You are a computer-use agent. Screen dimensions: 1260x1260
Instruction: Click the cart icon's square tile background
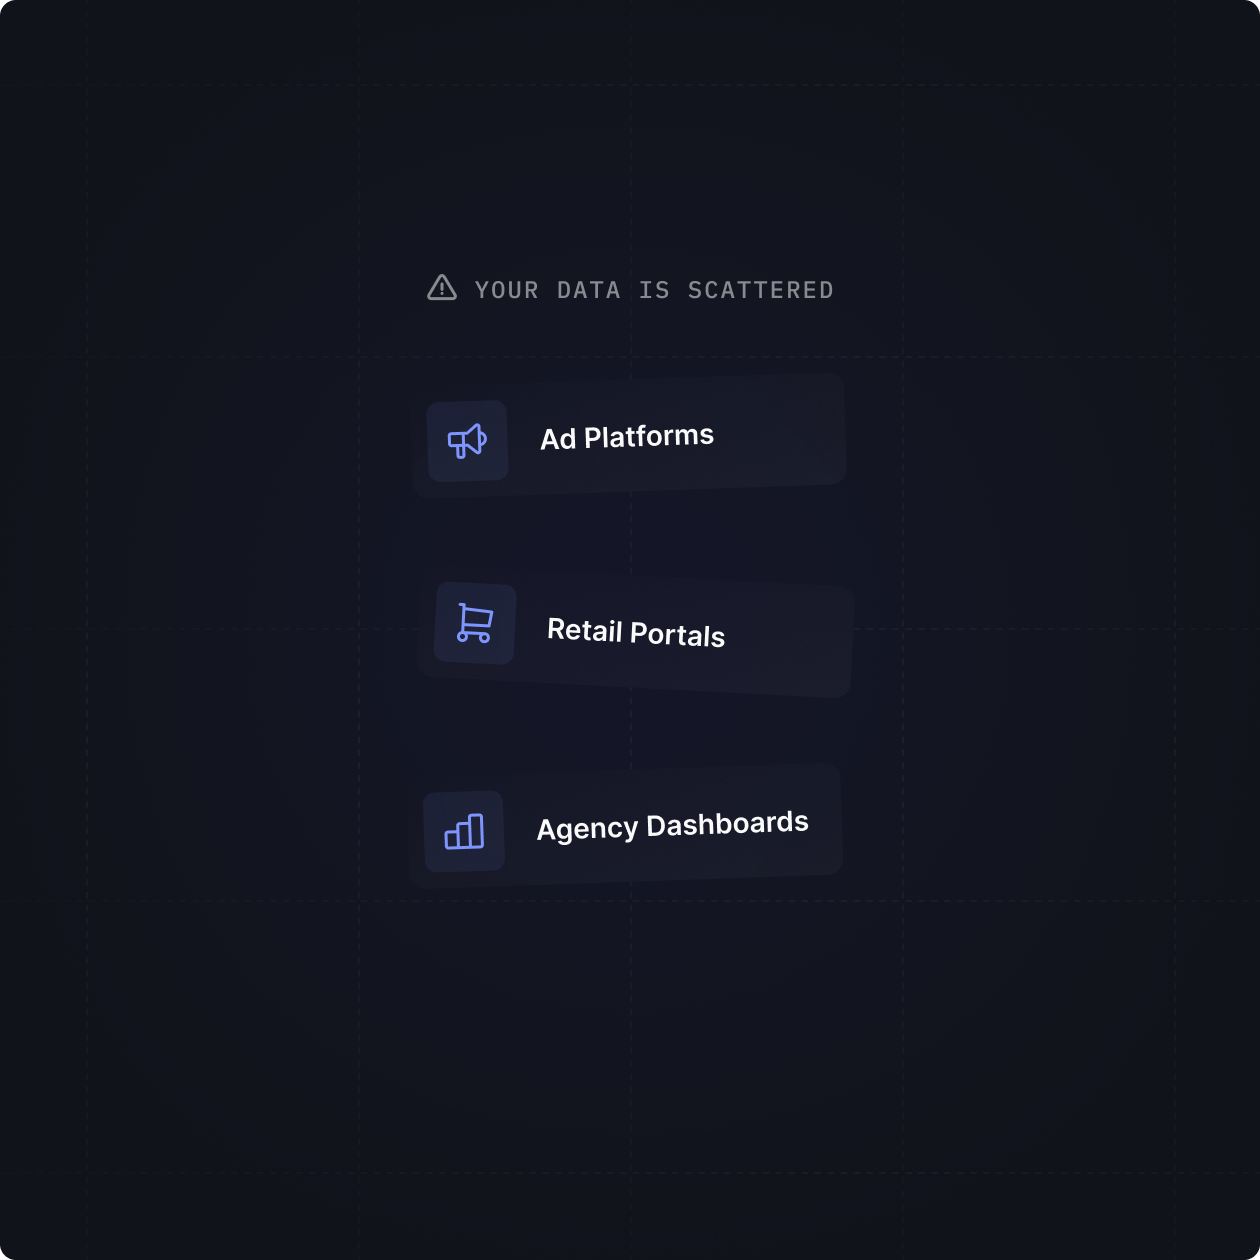click(475, 623)
